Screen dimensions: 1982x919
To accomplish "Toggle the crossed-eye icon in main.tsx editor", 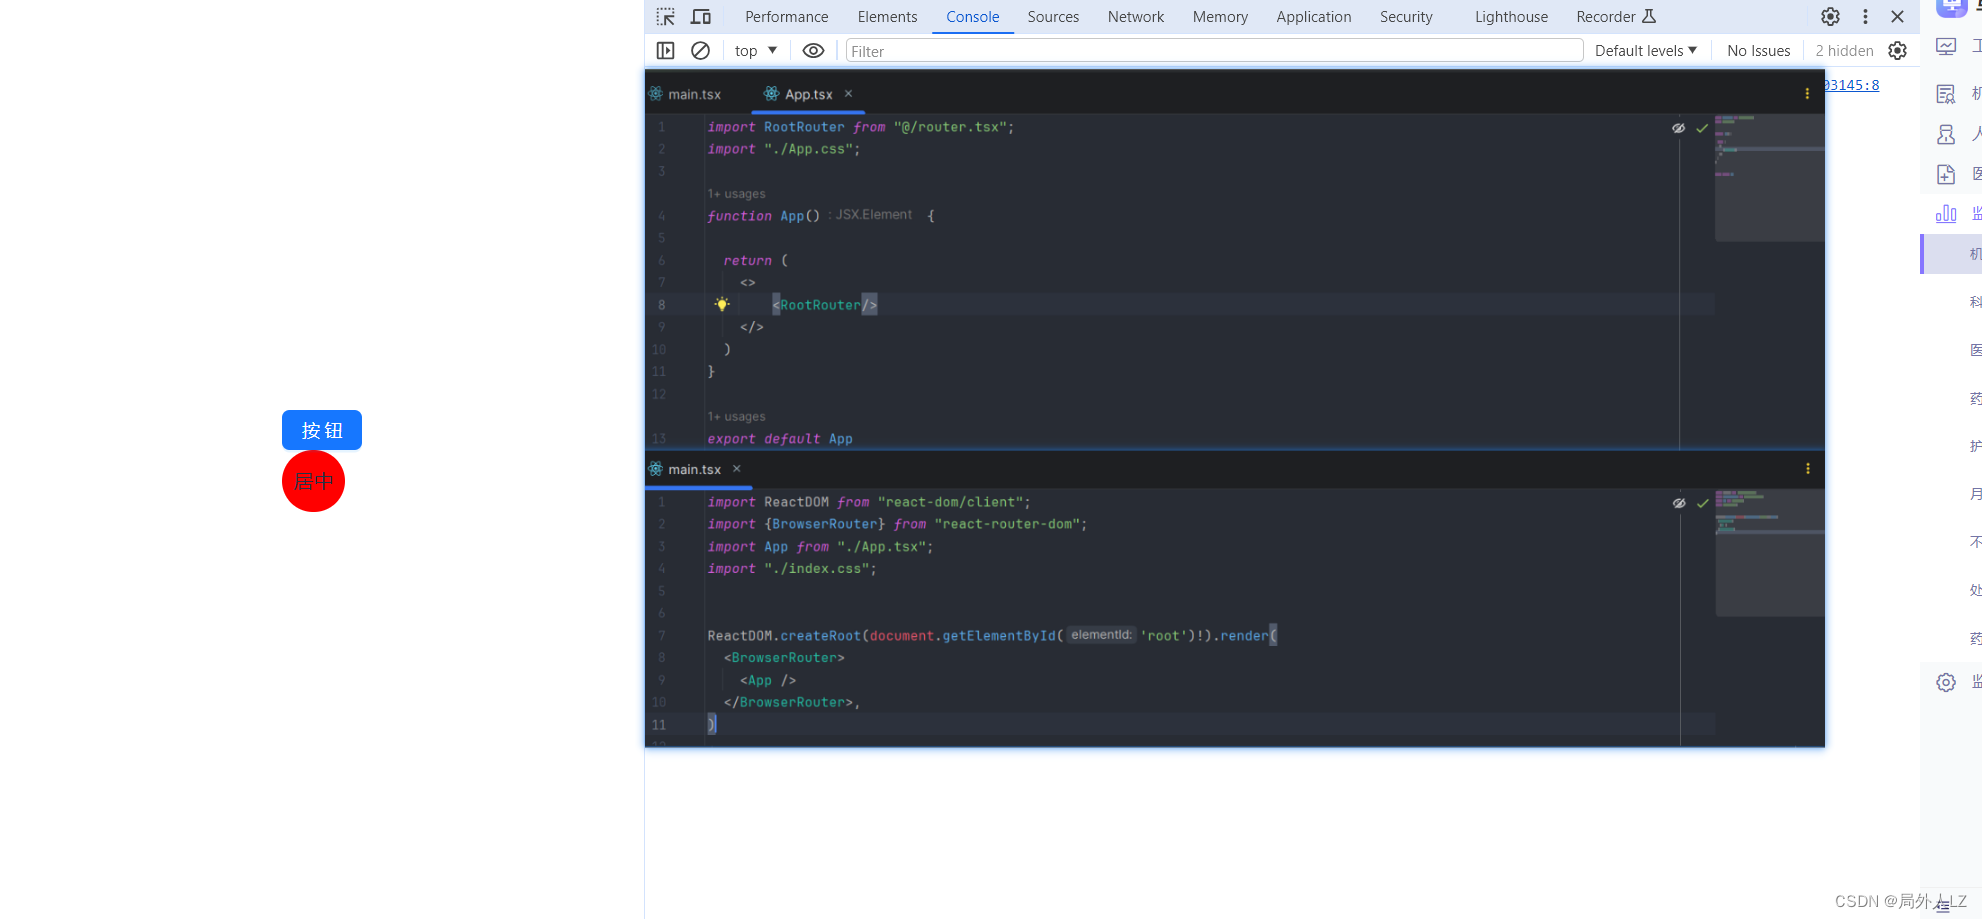I will tap(1678, 503).
